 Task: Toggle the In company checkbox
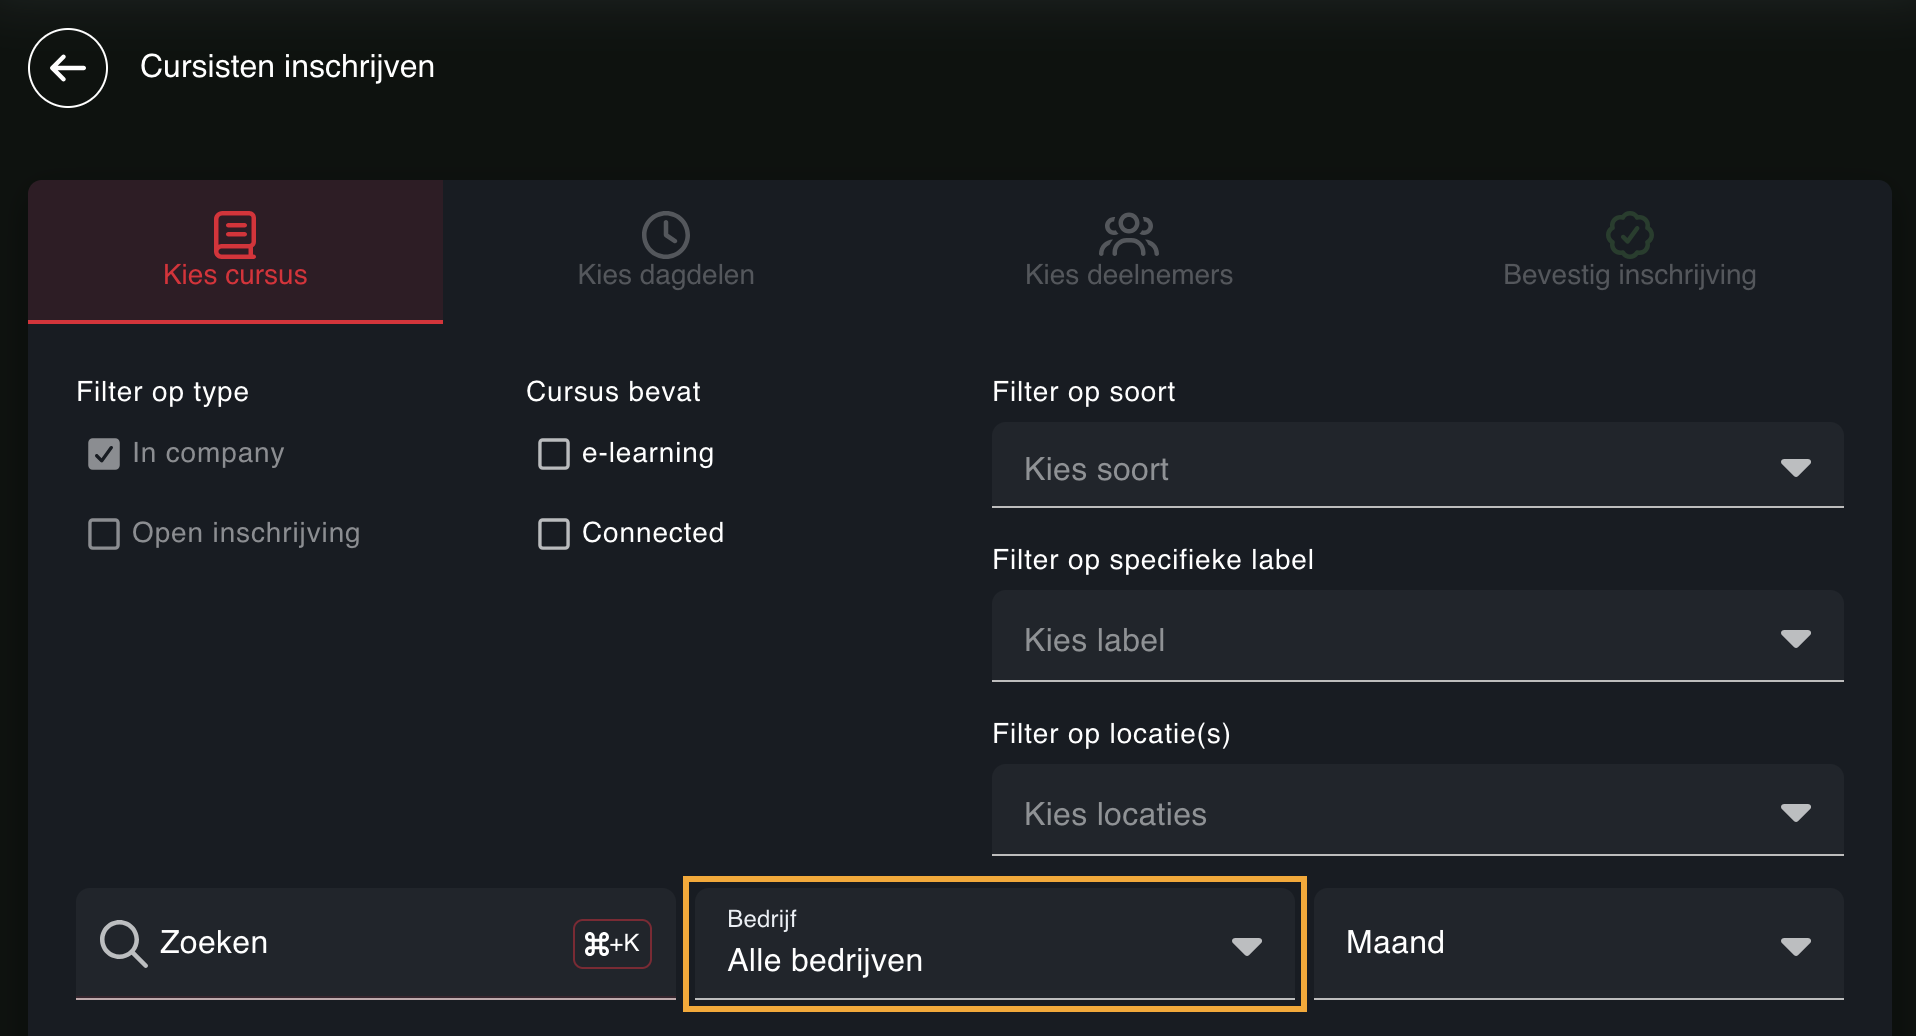click(x=104, y=454)
